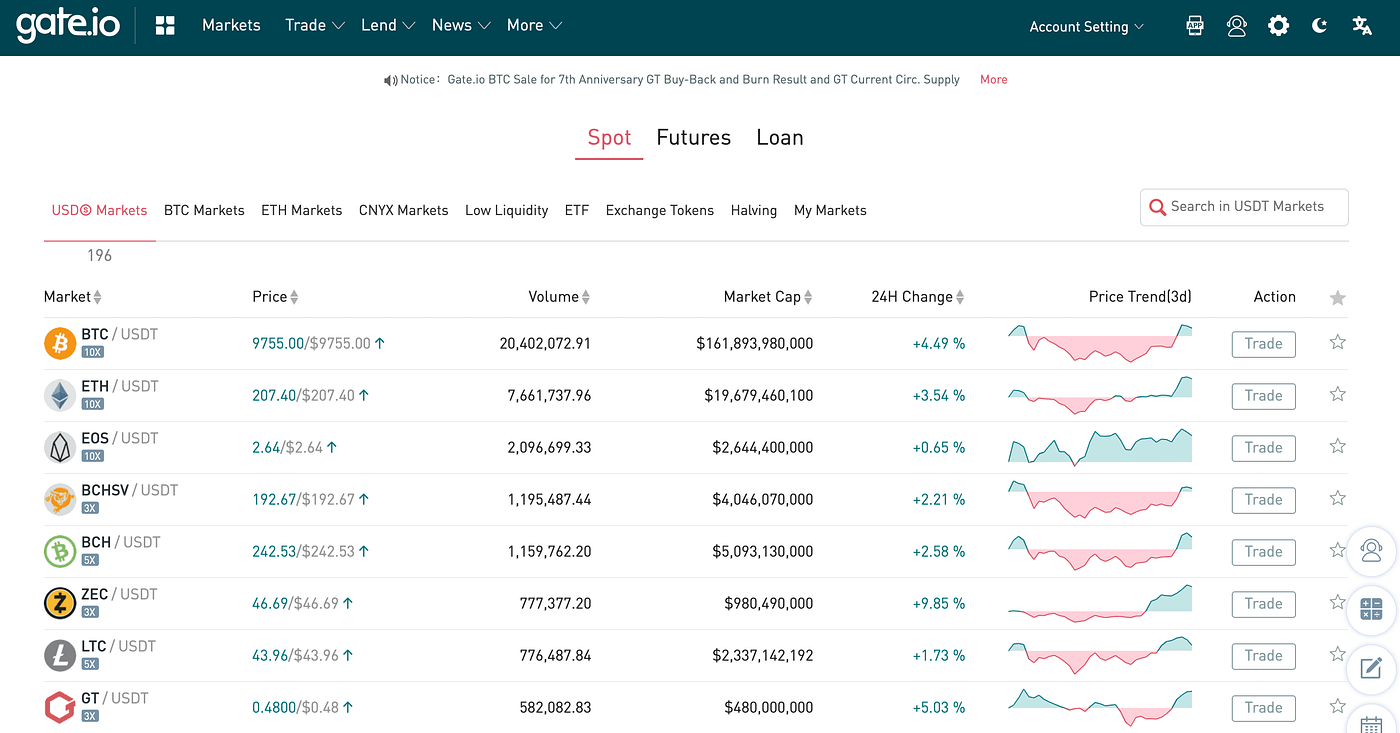
Task: Click the BCH coin icon
Action: [x=60, y=551]
